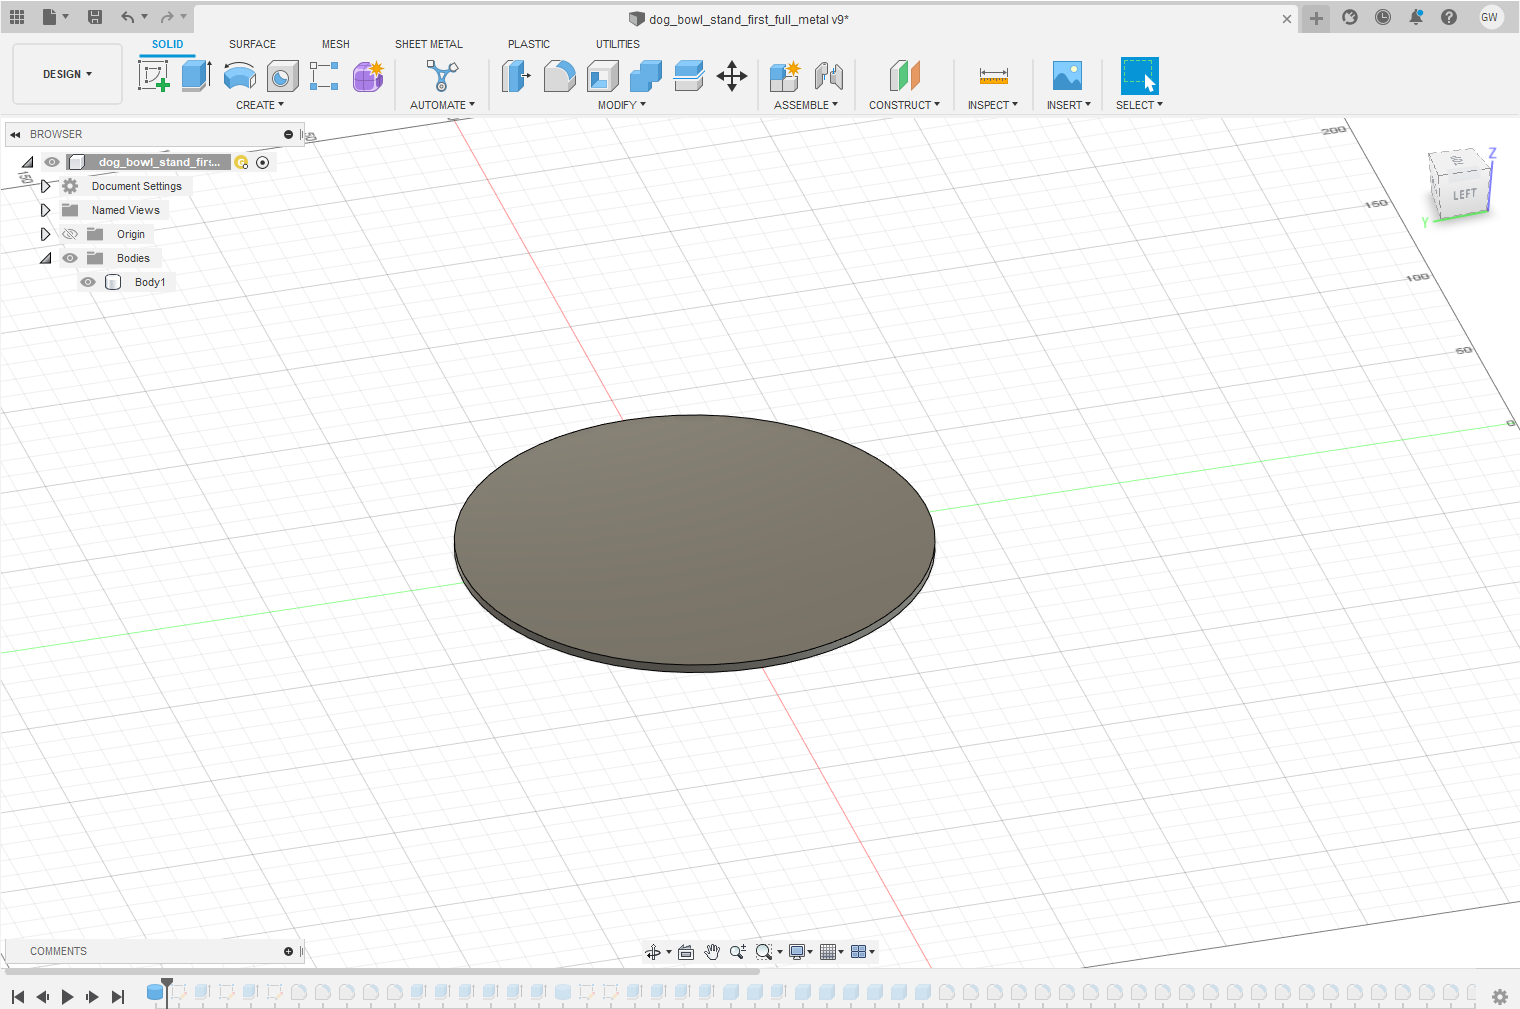Hide Body1 using its eye icon
Screen dimensions: 1520x1009
88,282
